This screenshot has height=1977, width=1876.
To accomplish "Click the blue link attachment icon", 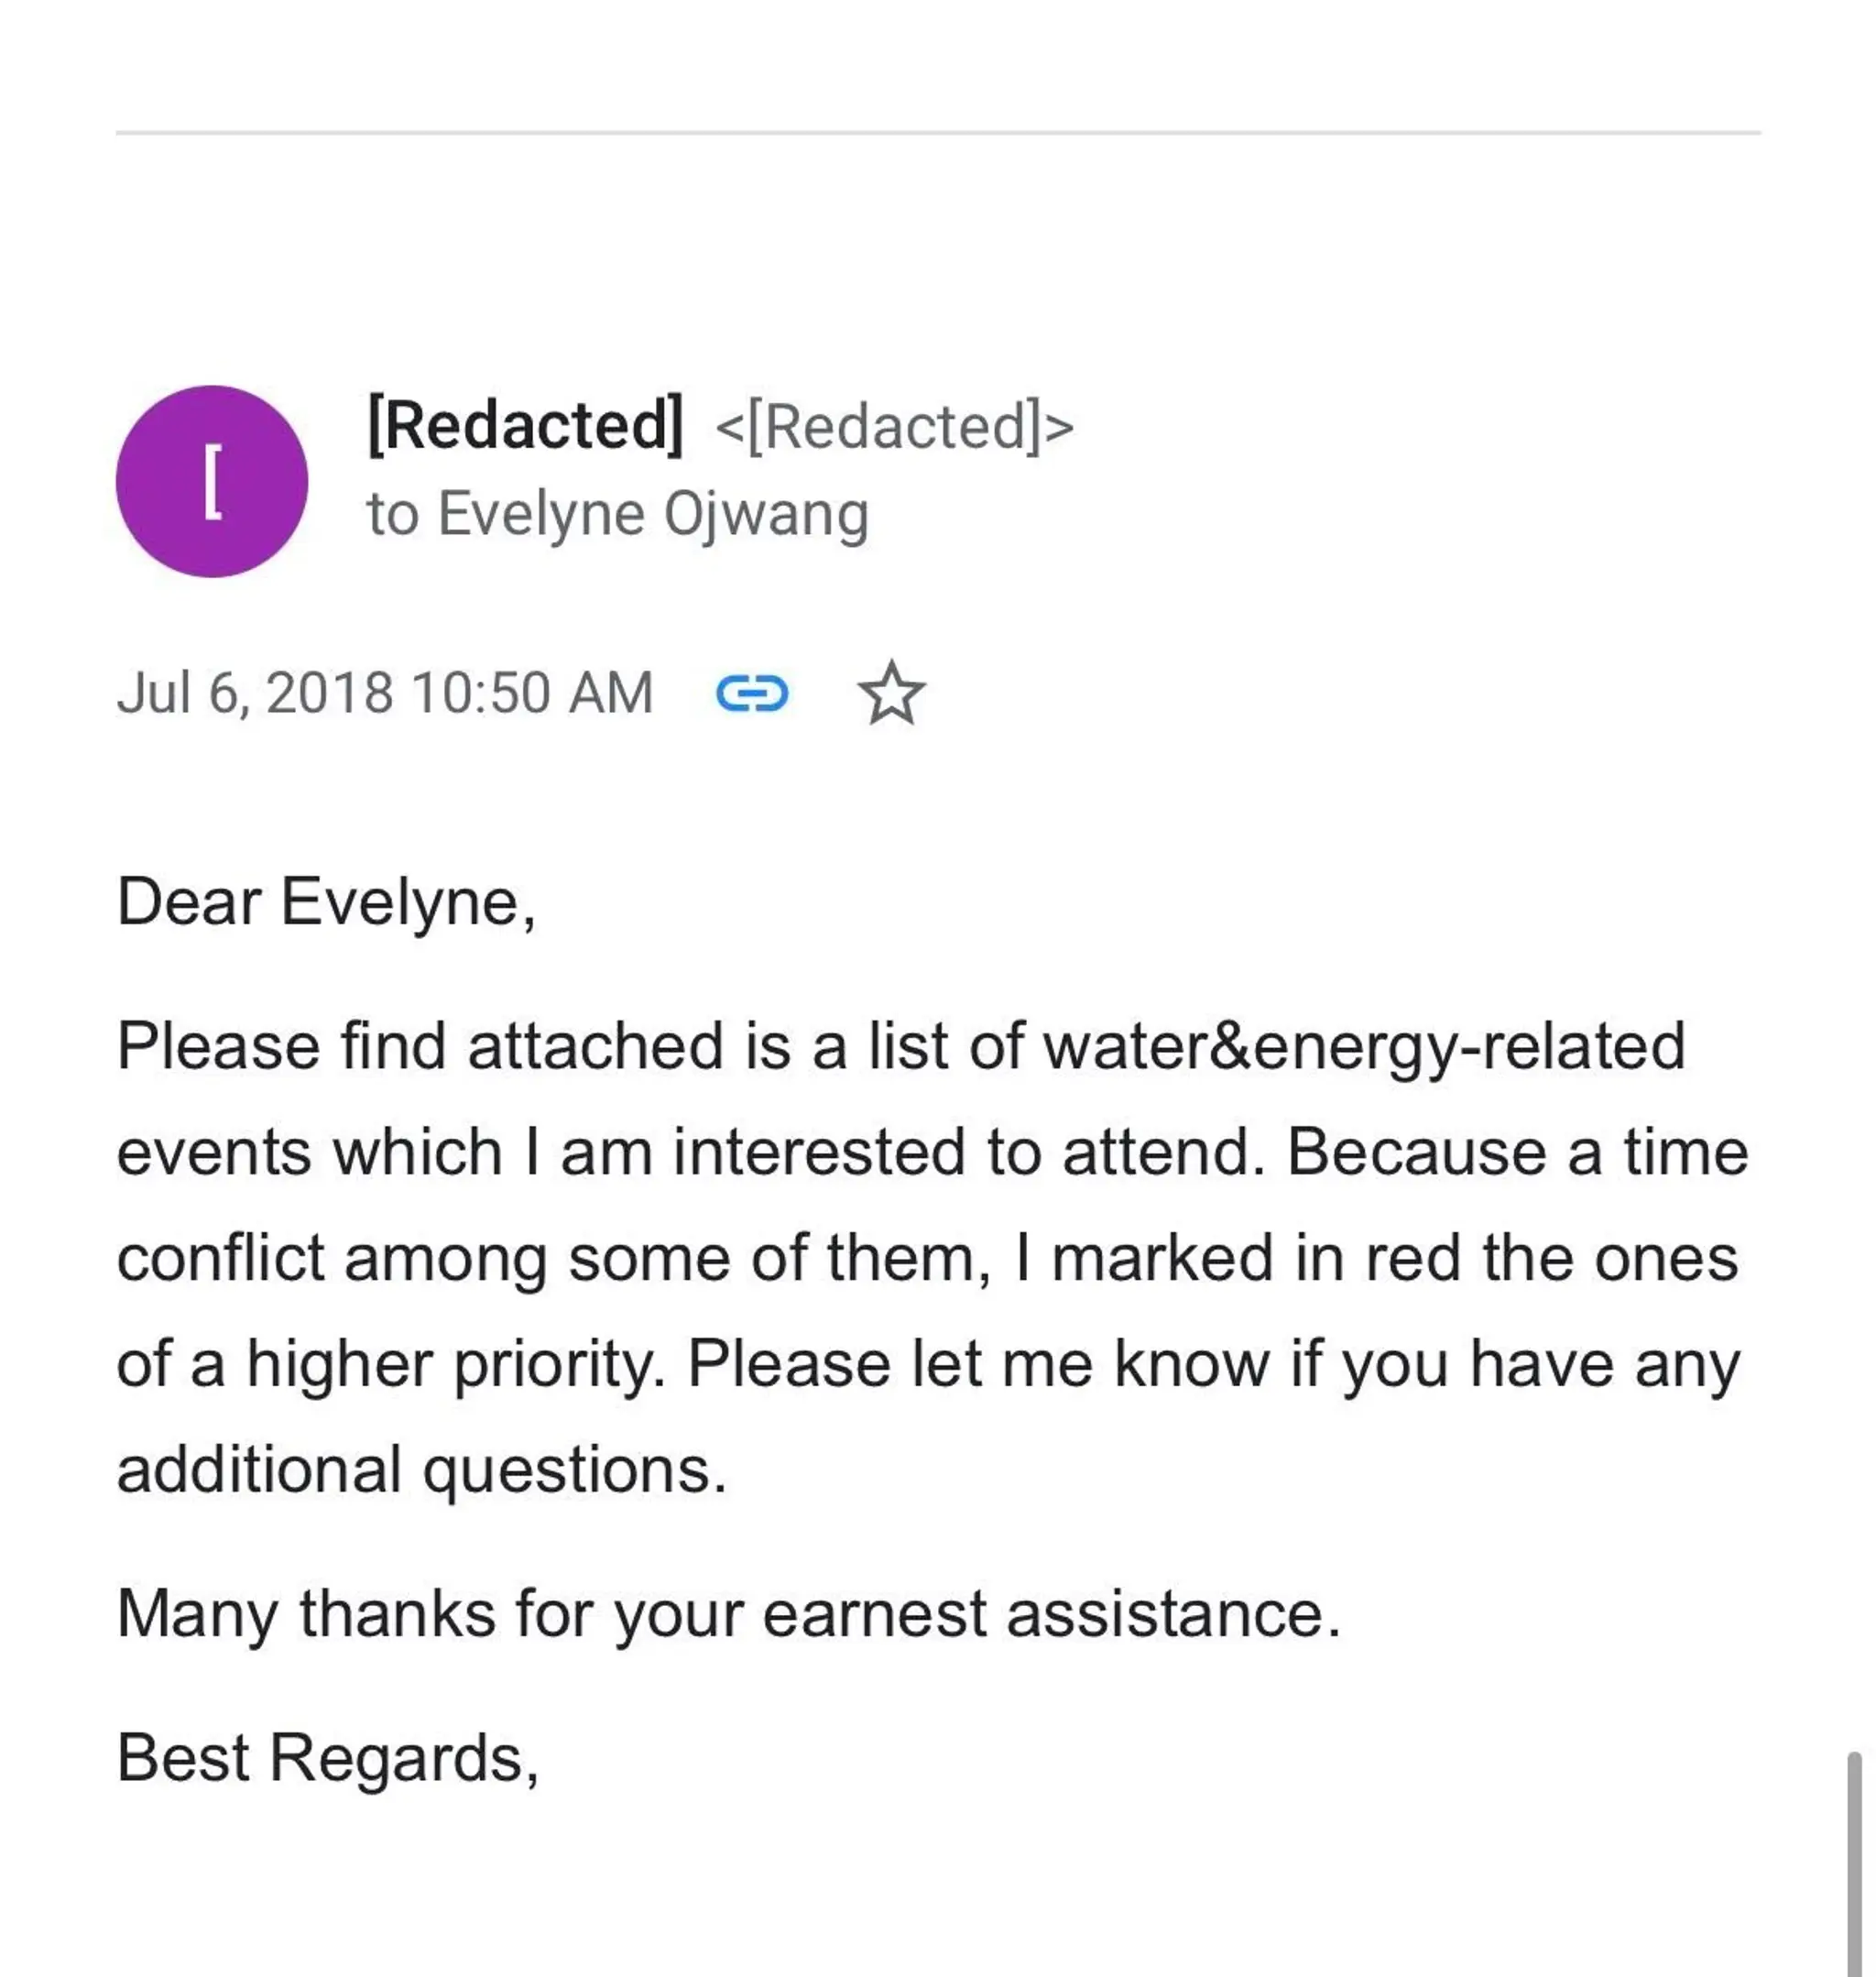I will pos(752,693).
